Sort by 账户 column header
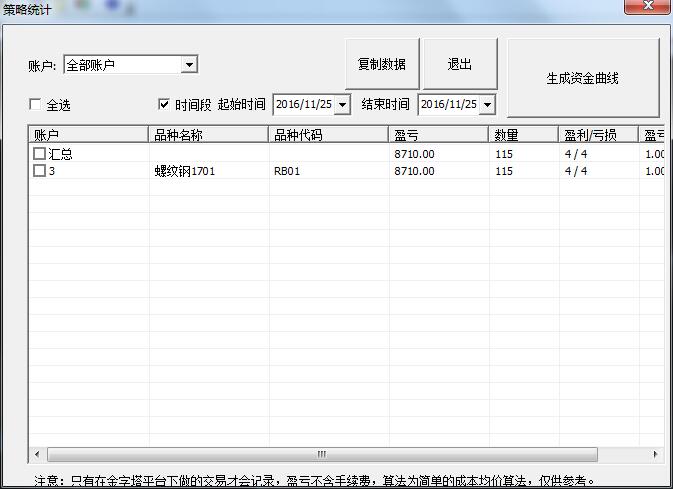Image resolution: width=673 pixels, height=489 pixels. click(88, 135)
